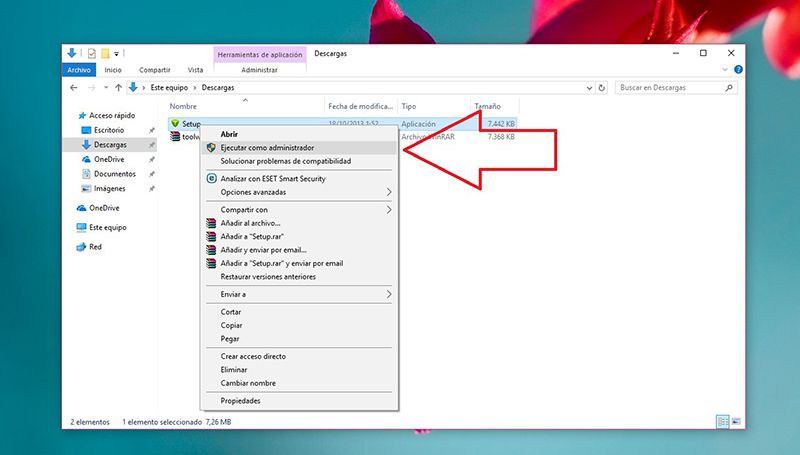Click the refresh button in address bar
Screen dimensions: 800x455
pyautogui.click(x=602, y=88)
